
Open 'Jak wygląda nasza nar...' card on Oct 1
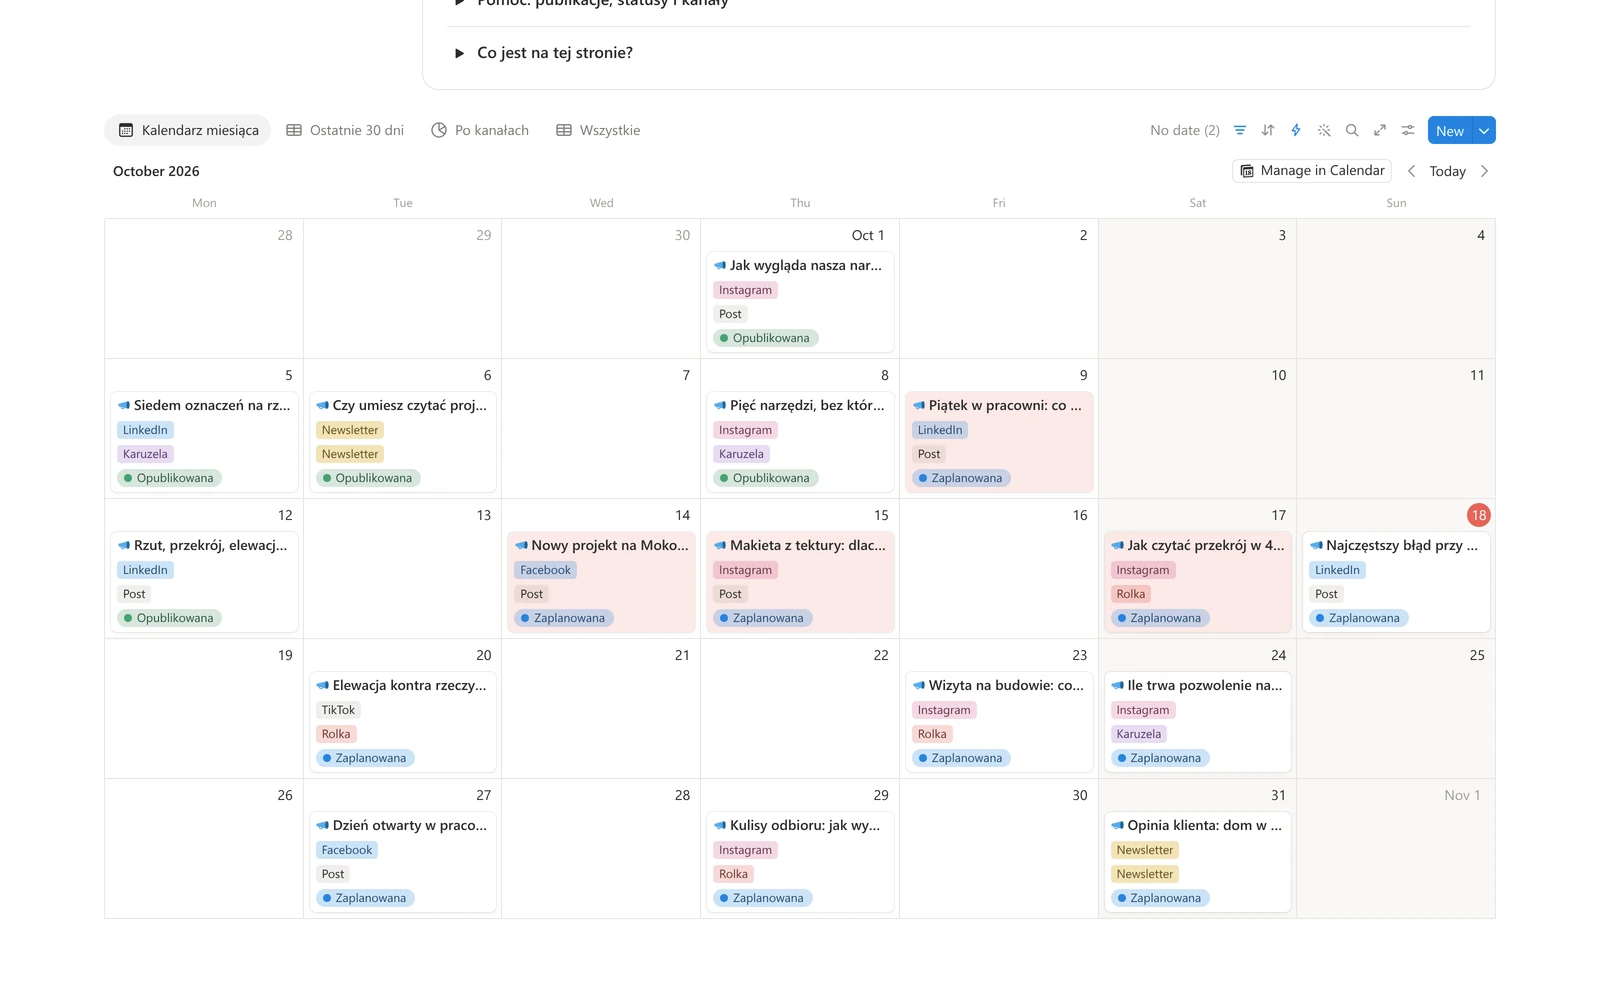[x=800, y=302]
